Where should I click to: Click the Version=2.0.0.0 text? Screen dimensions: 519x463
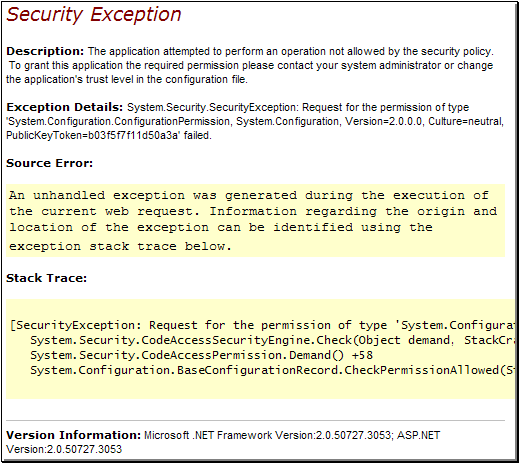tap(384, 121)
